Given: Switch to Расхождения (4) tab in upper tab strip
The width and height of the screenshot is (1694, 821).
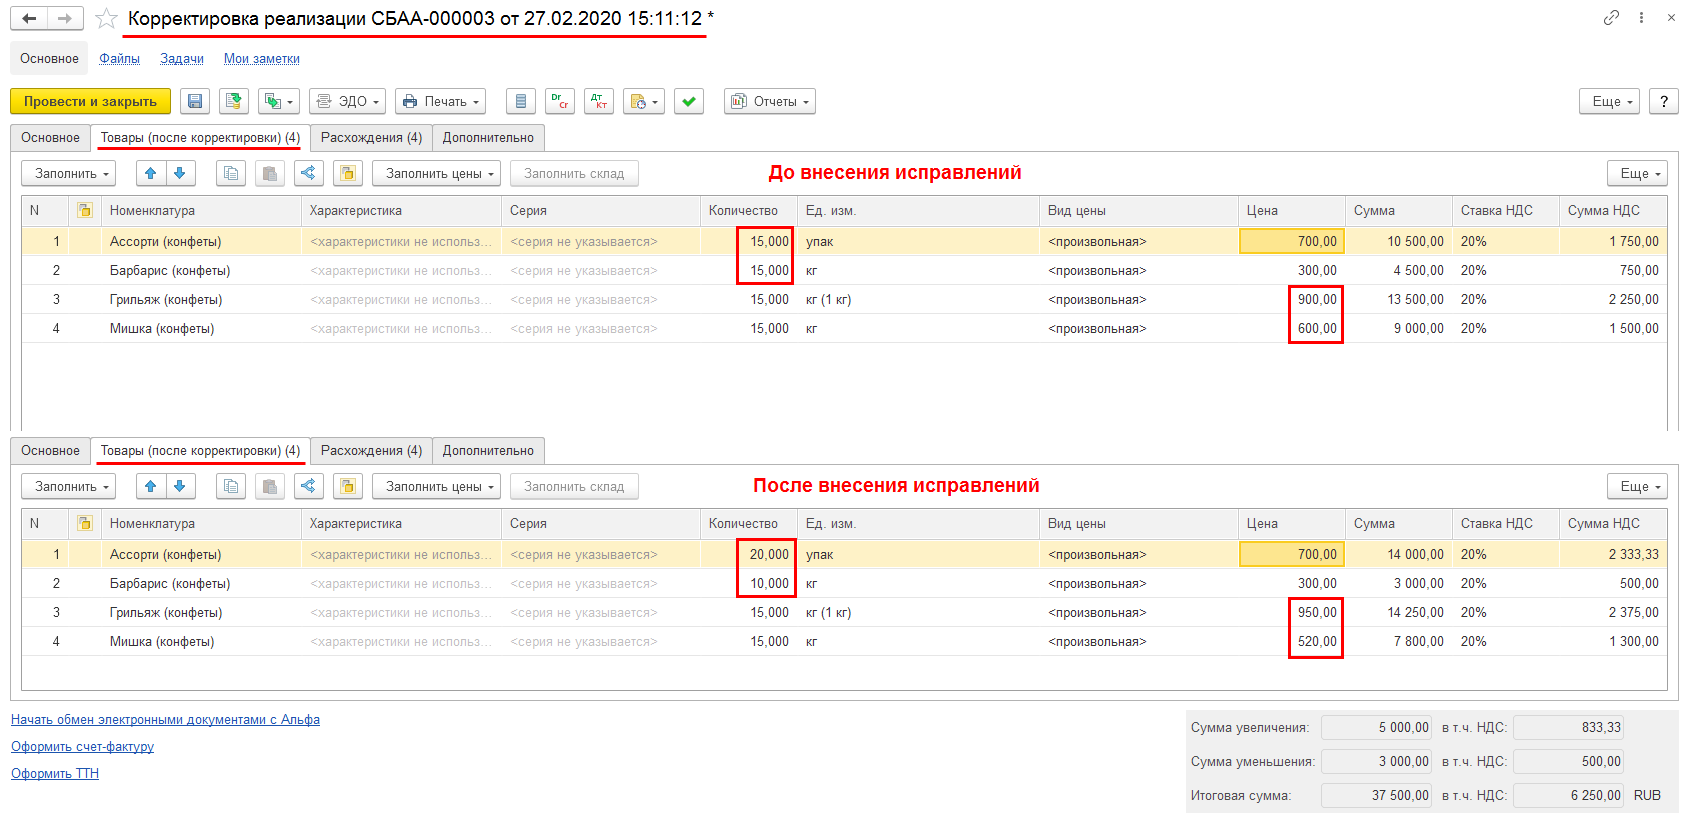Looking at the screenshot, I should point(371,137).
